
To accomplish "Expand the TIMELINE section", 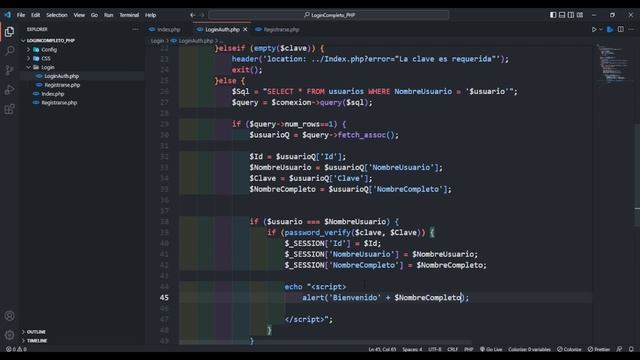I will coord(37,341).
